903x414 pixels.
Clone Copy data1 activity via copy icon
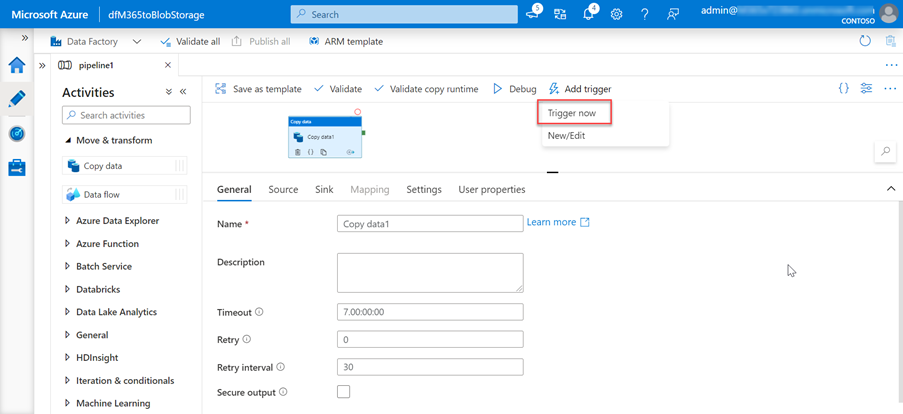(324, 153)
